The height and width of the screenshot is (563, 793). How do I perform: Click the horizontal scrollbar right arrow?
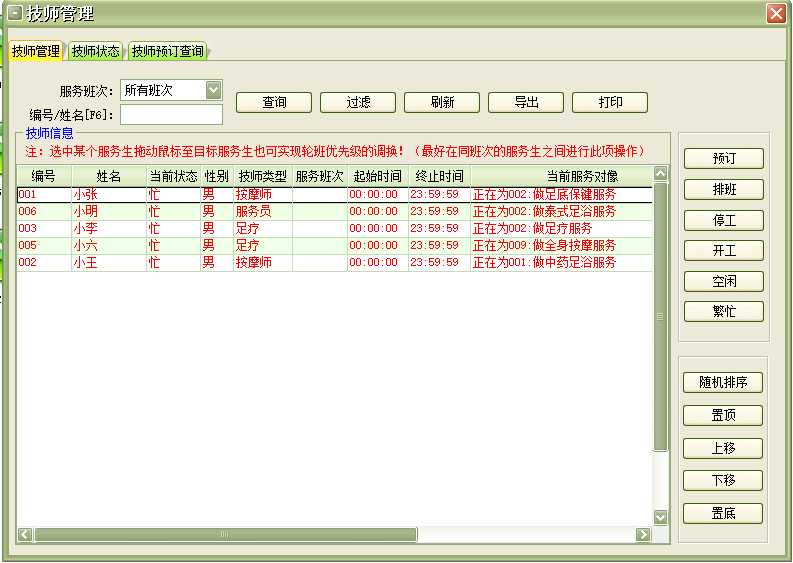coord(643,534)
